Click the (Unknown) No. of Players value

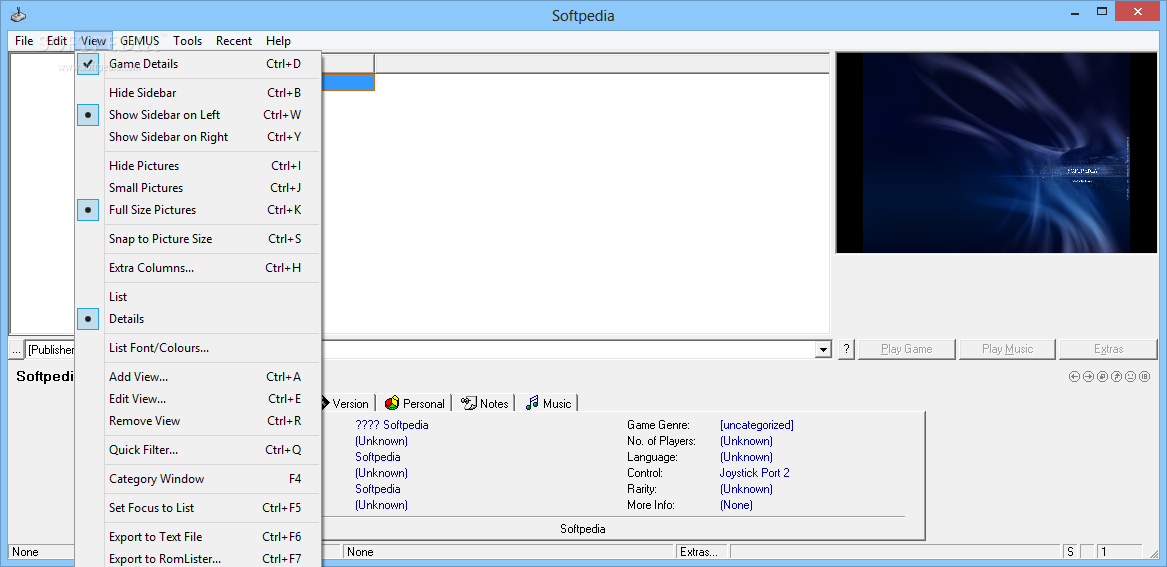pos(746,441)
